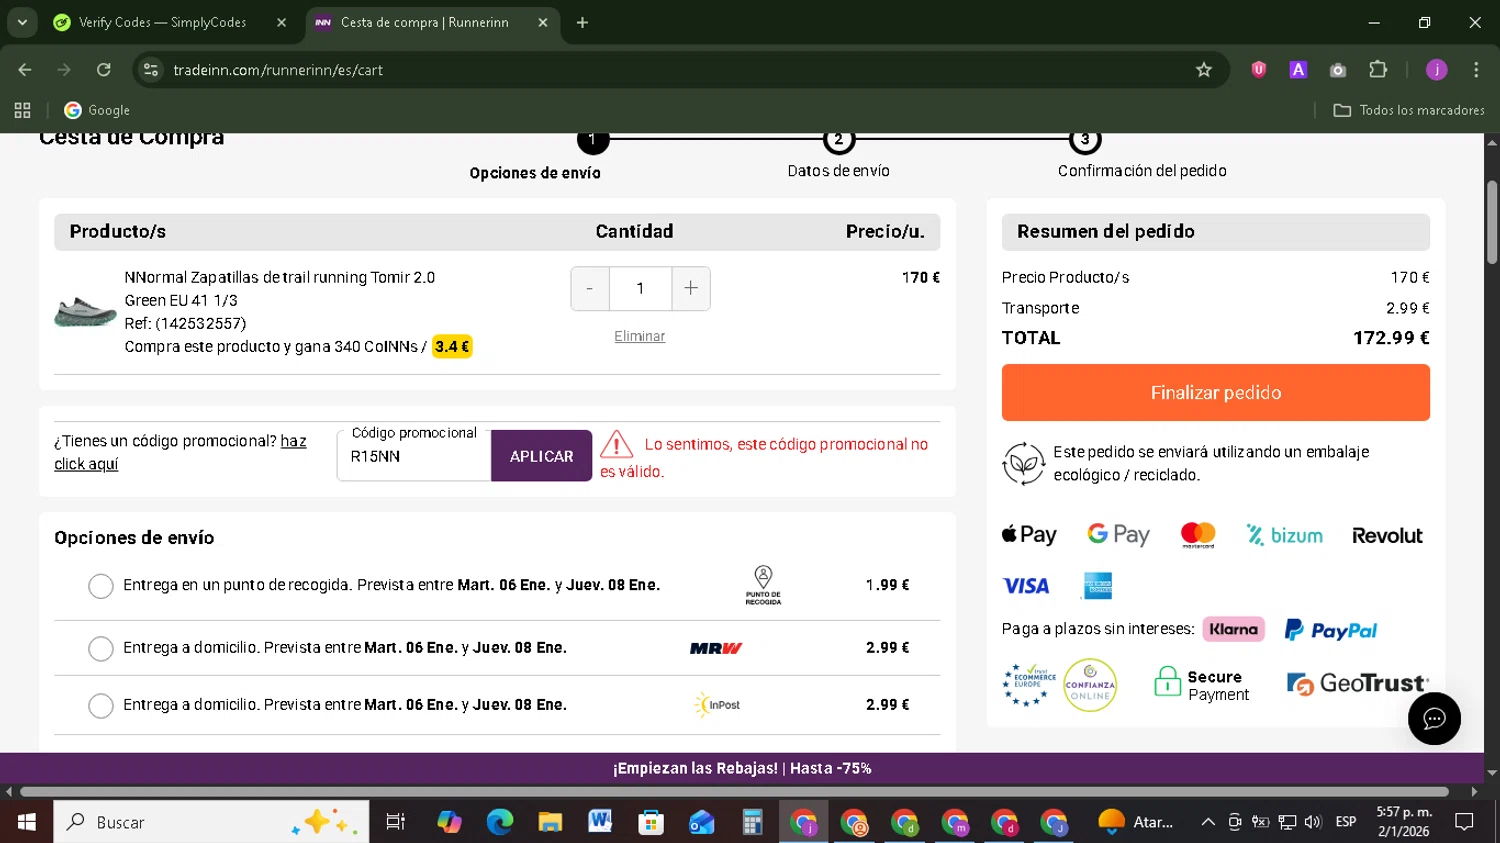The height and width of the screenshot is (843, 1500).
Task: Click the Google Pay logo
Action: 1119,535
